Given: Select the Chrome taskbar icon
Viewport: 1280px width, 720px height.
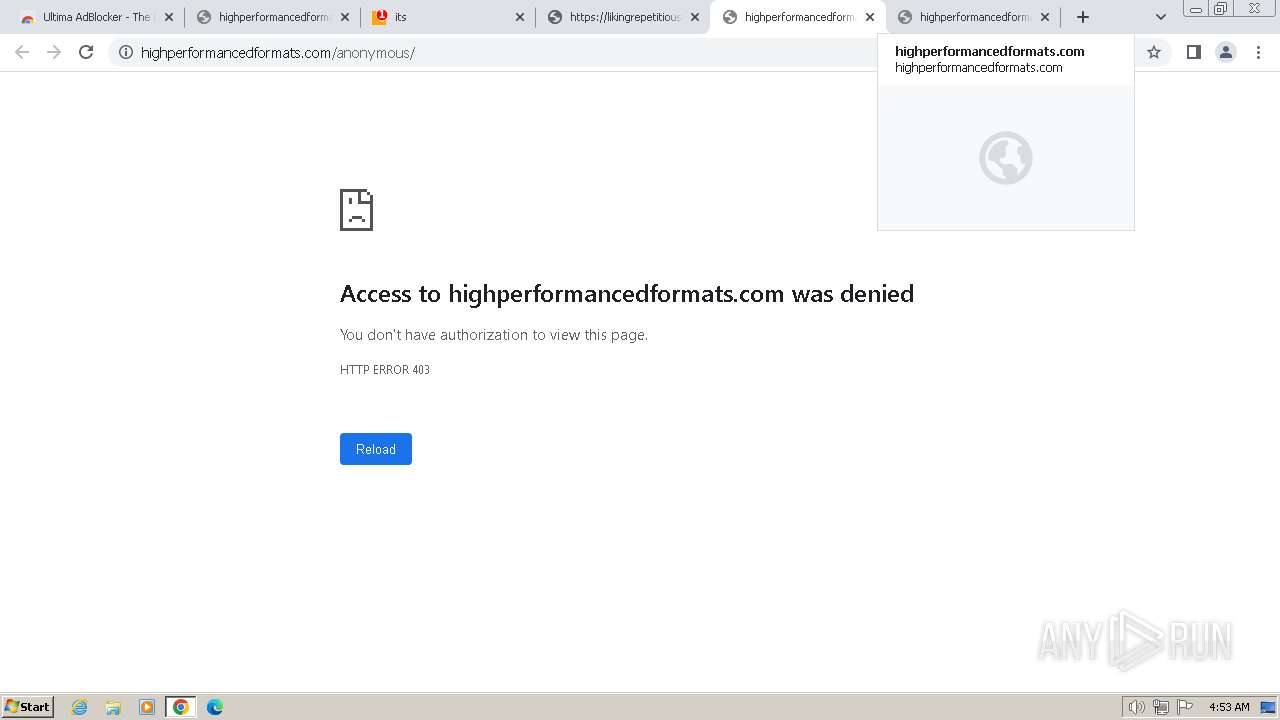Looking at the screenshot, I should 181,707.
